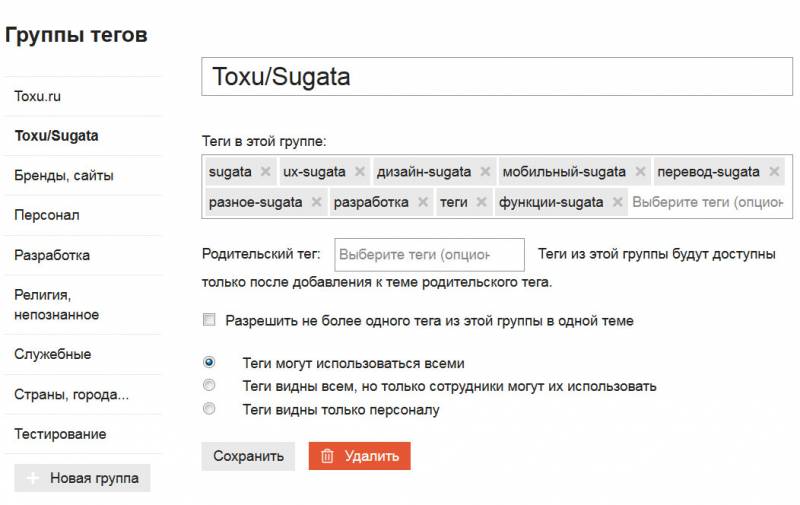Viewport: 800px width, 505px height.
Task: Remove the sugata tag with its x icon
Action: 265,171
